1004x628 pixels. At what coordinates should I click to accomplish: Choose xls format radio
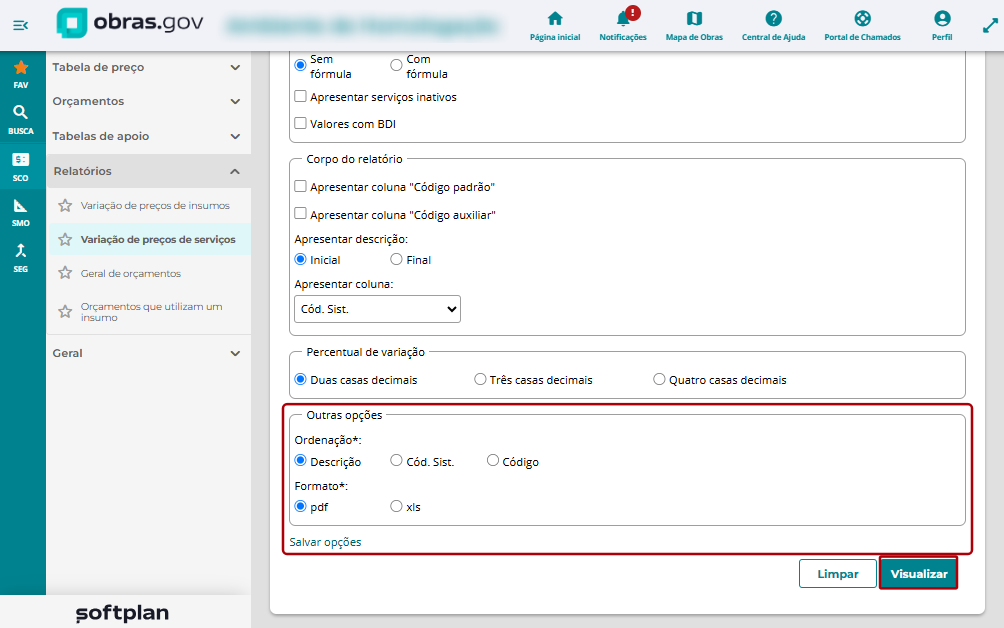(x=396, y=506)
